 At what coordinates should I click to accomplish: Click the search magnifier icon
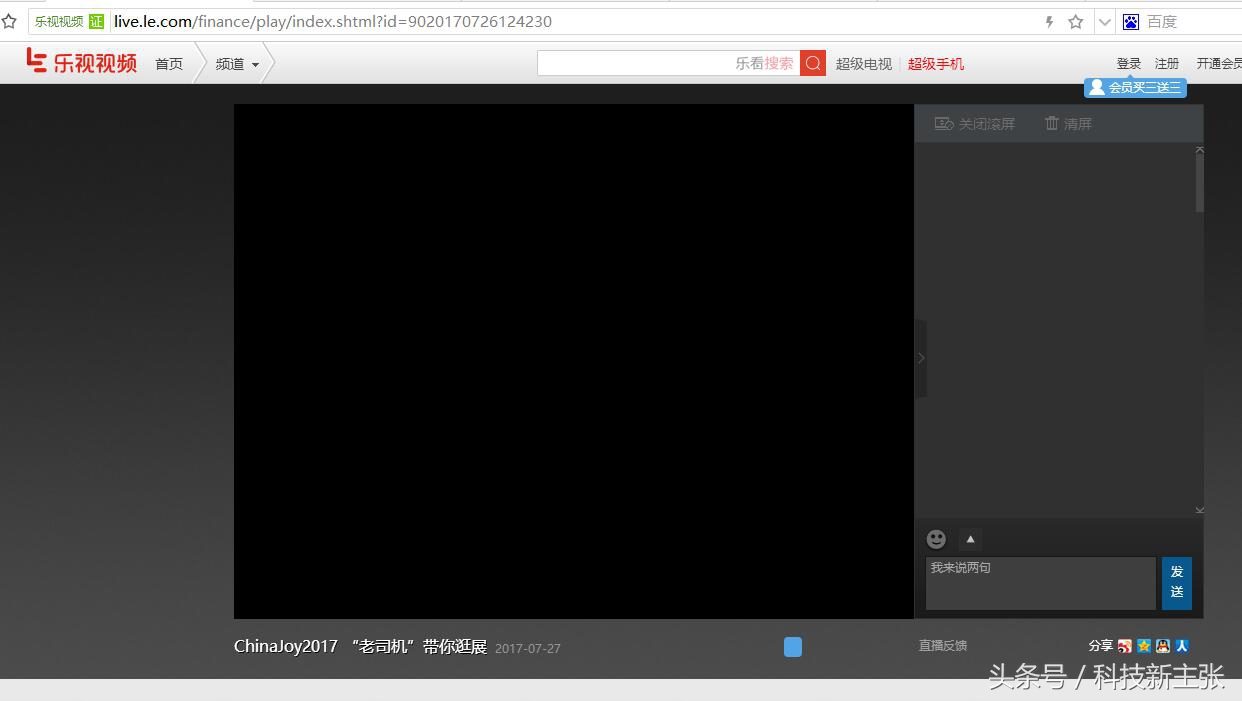[x=812, y=62]
